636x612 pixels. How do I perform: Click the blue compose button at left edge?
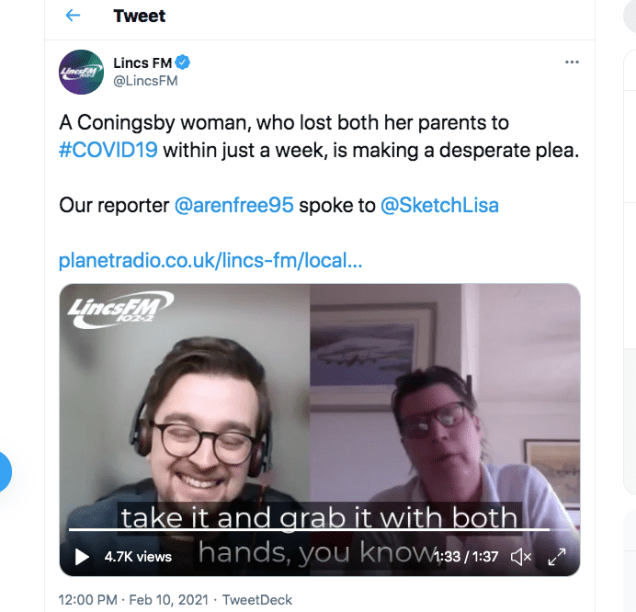tap(4, 471)
